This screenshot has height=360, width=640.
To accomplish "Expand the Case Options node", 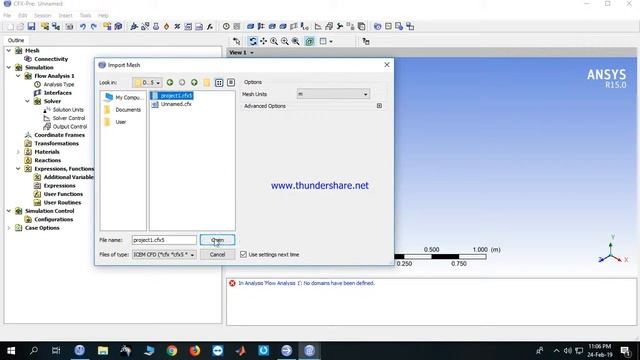I will pyautogui.click(x=9, y=228).
